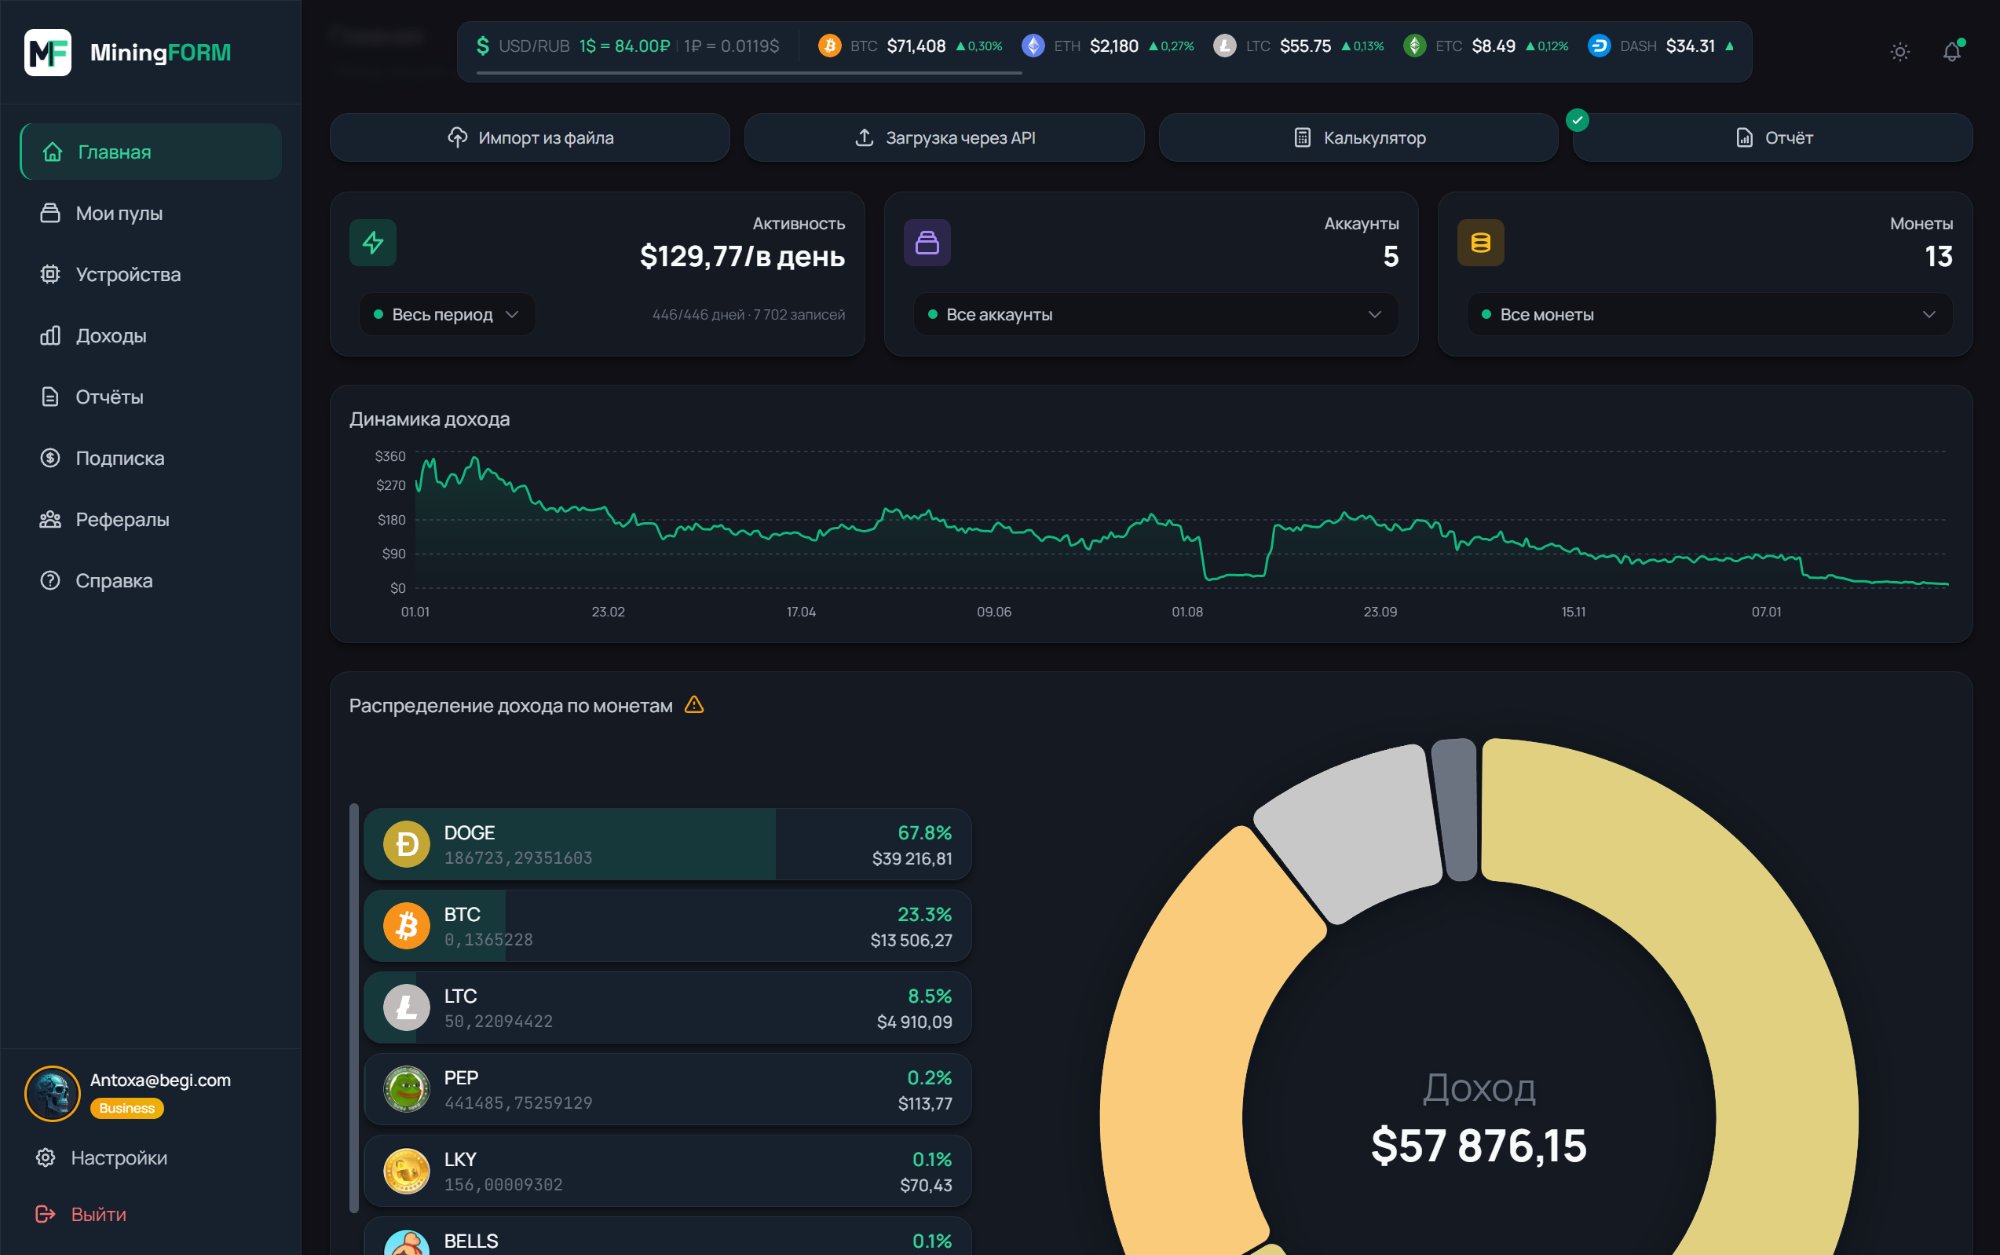Screen dimensions: 2000x1255
Task: Click the Монеты coins stack icon
Action: pos(1481,243)
